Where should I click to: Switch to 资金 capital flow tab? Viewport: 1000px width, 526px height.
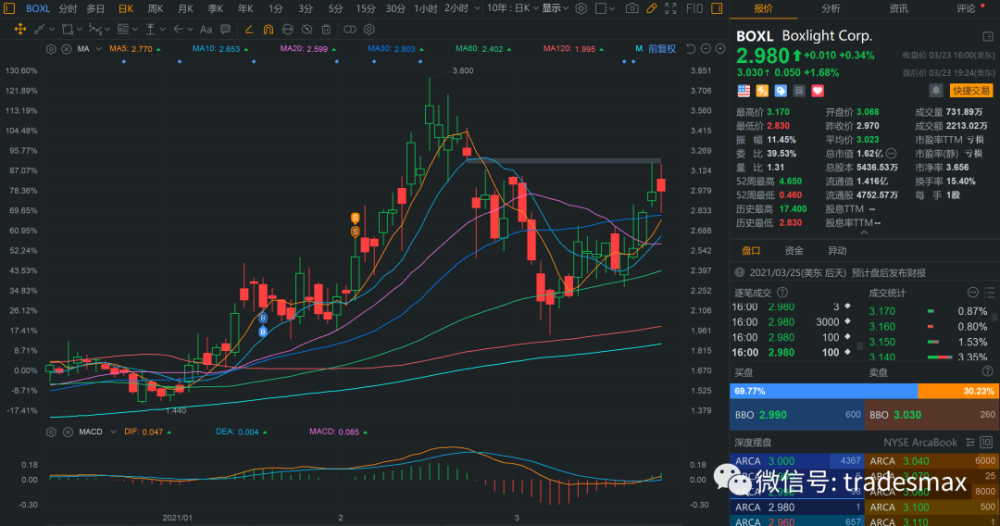(794, 251)
